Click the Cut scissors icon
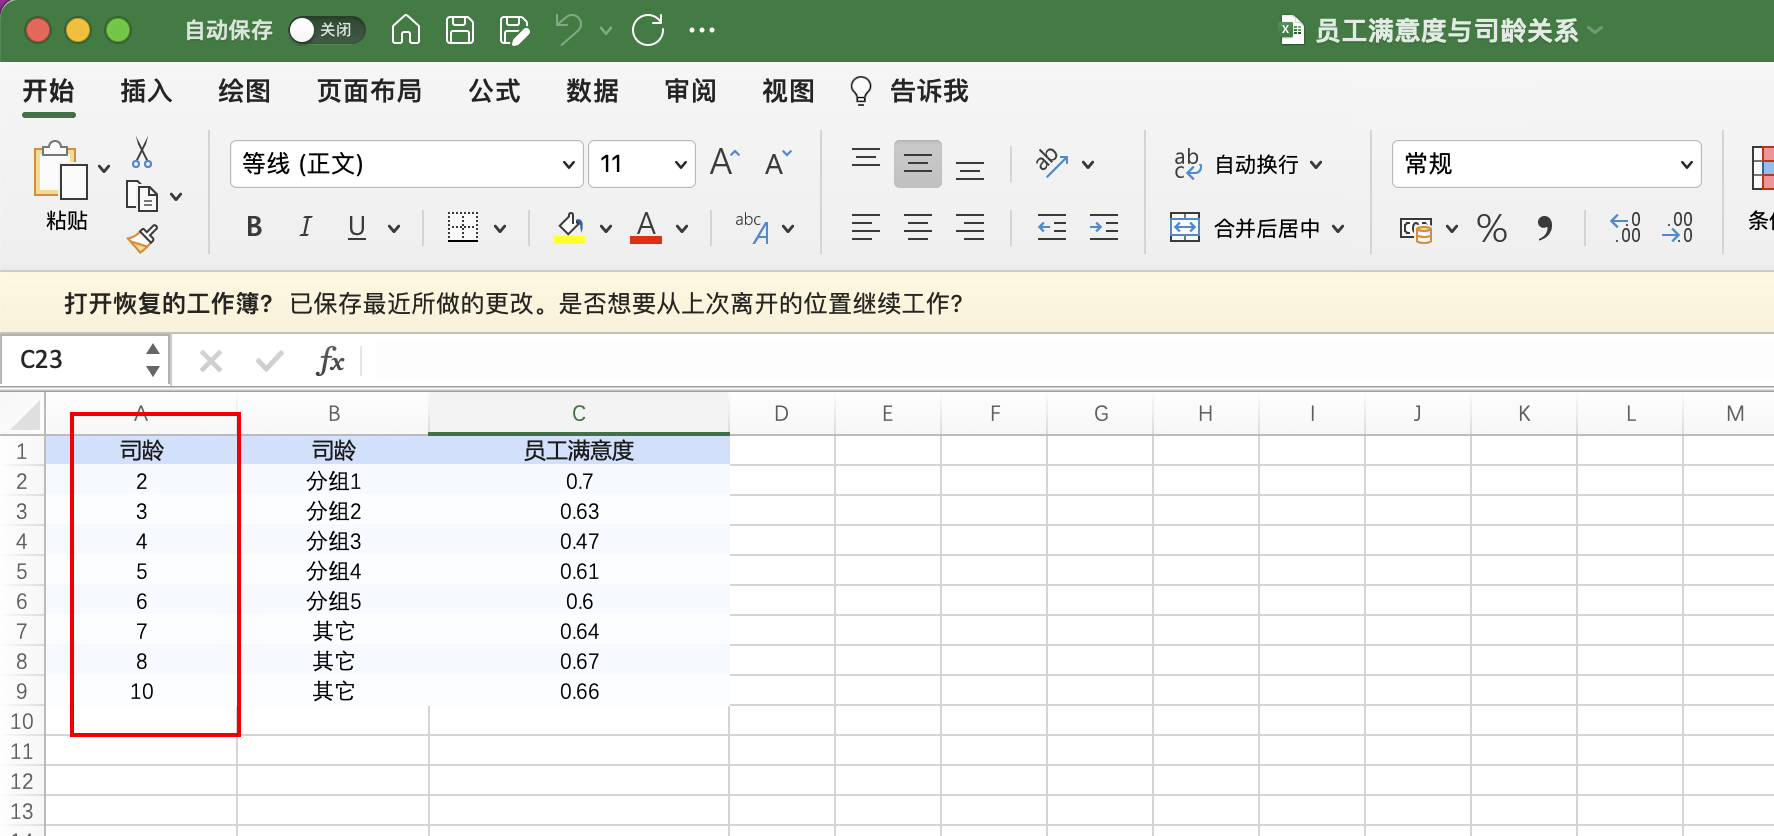The height and width of the screenshot is (836, 1774). (142, 153)
